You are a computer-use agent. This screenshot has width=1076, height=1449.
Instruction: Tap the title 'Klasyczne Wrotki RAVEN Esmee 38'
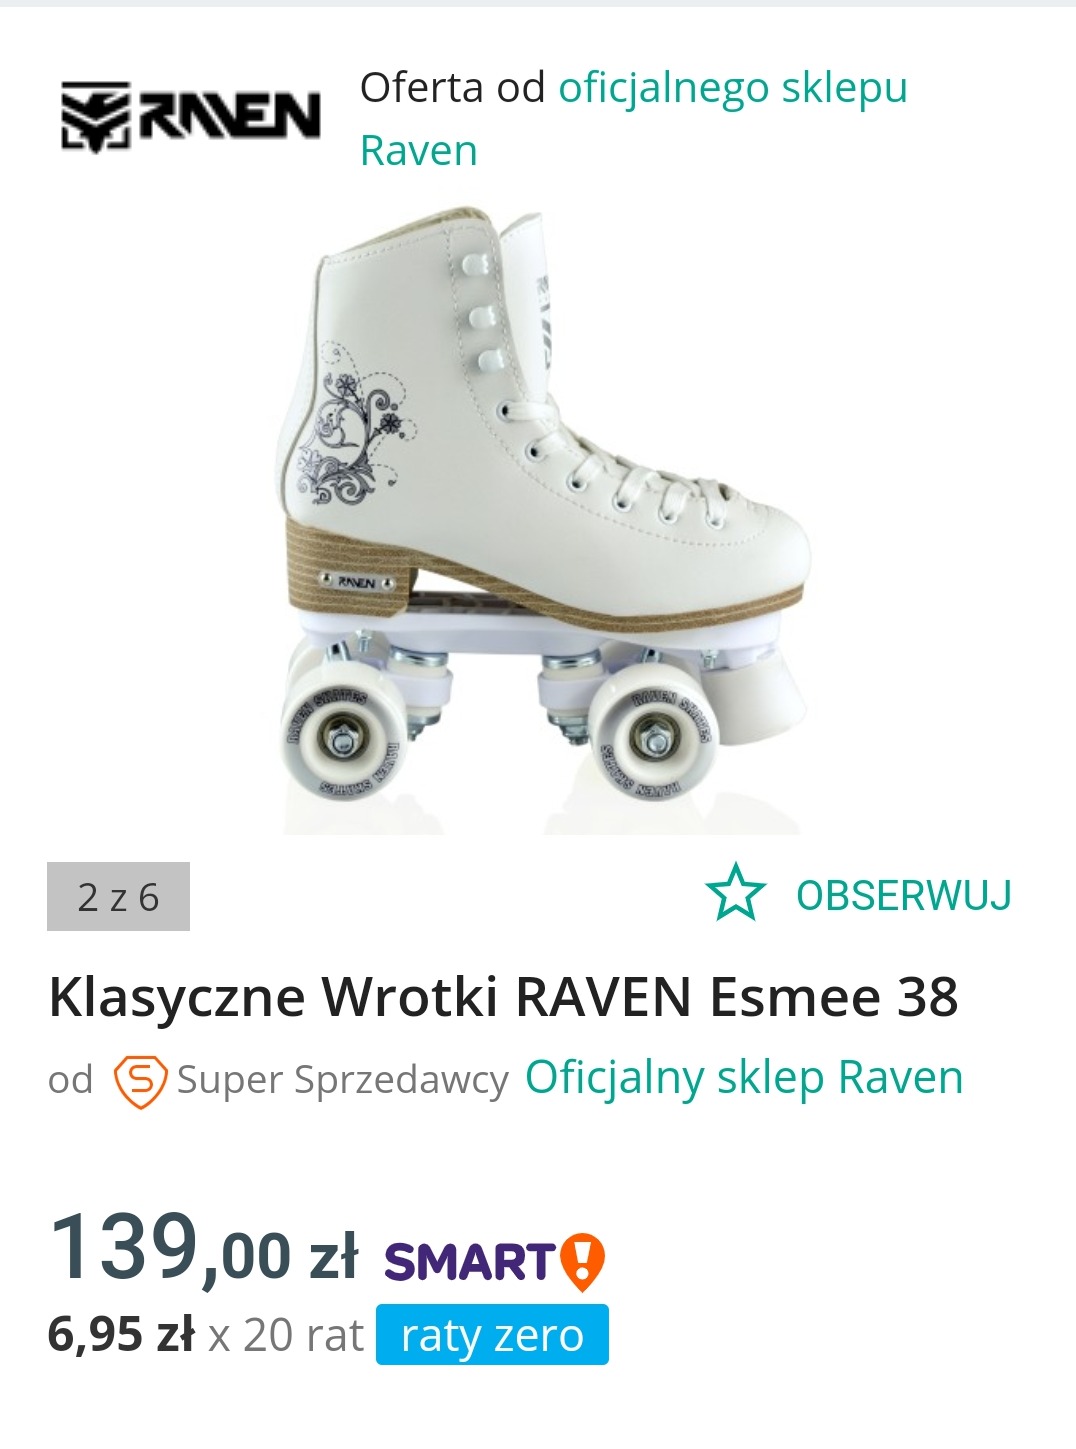tap(504, 998)
